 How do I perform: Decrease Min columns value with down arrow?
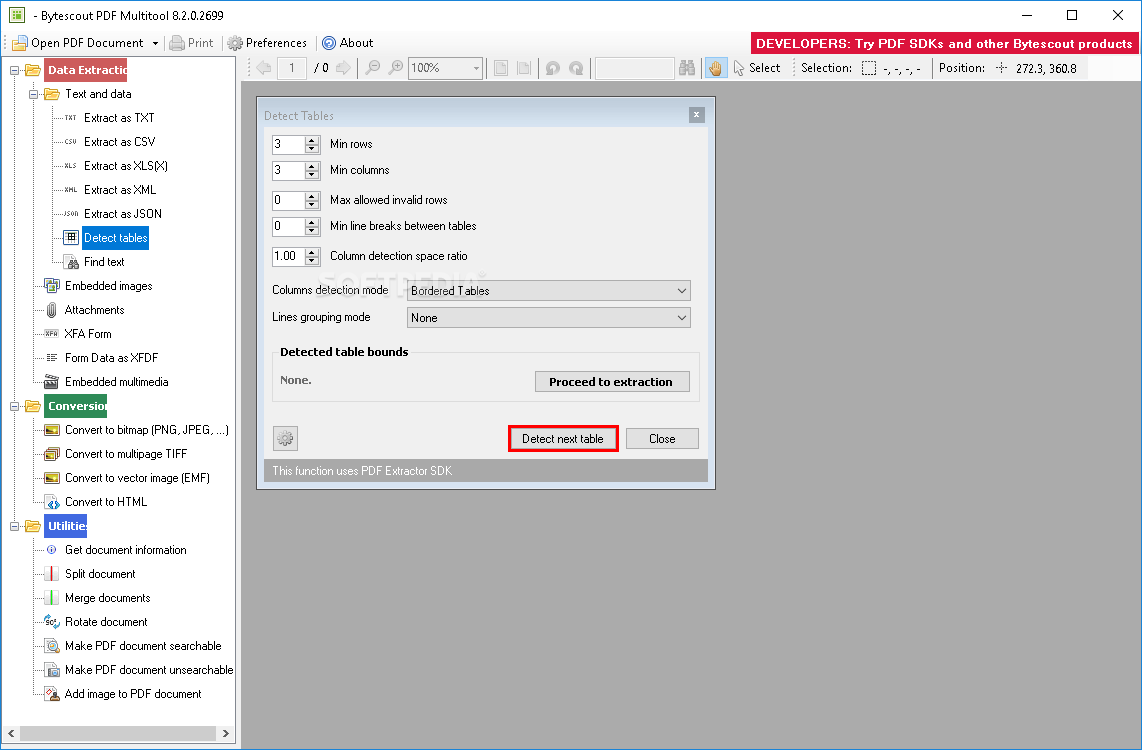312,175
